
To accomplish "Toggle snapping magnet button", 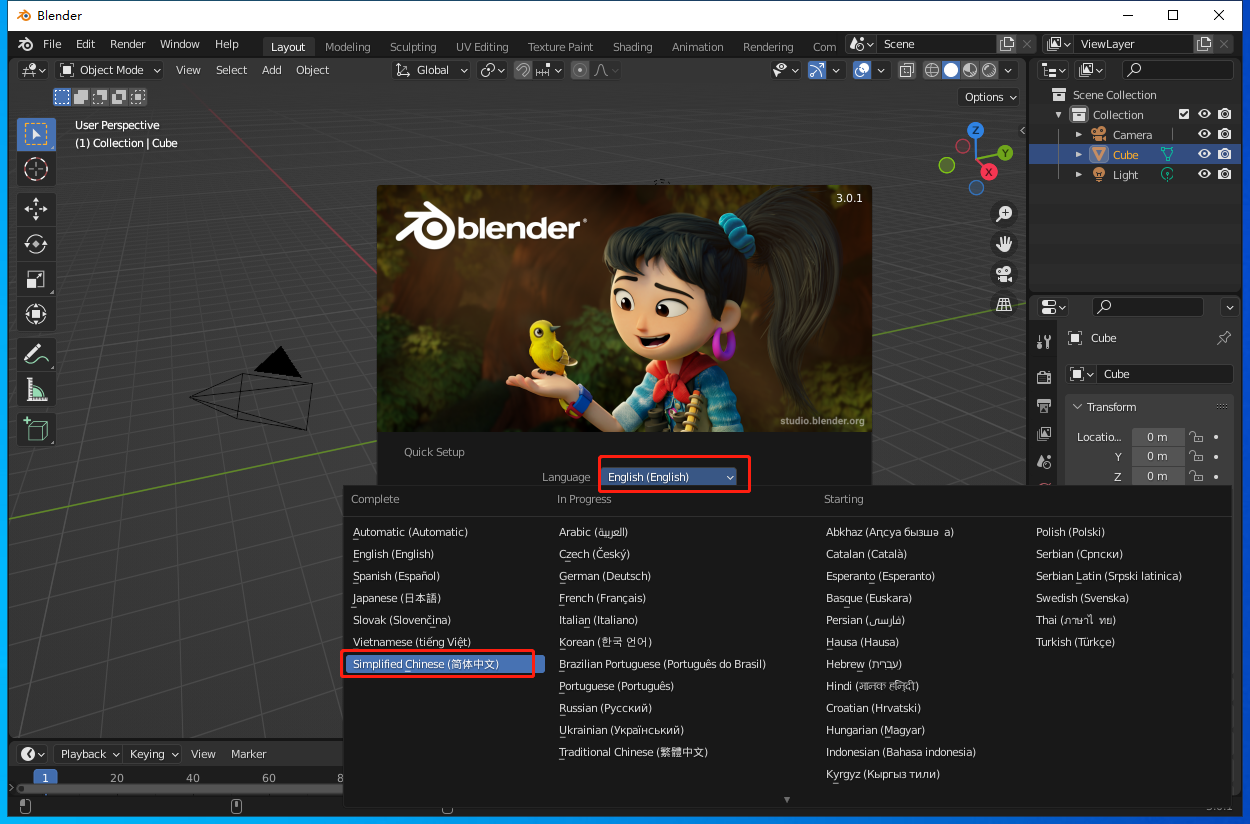I will point(523,70).
